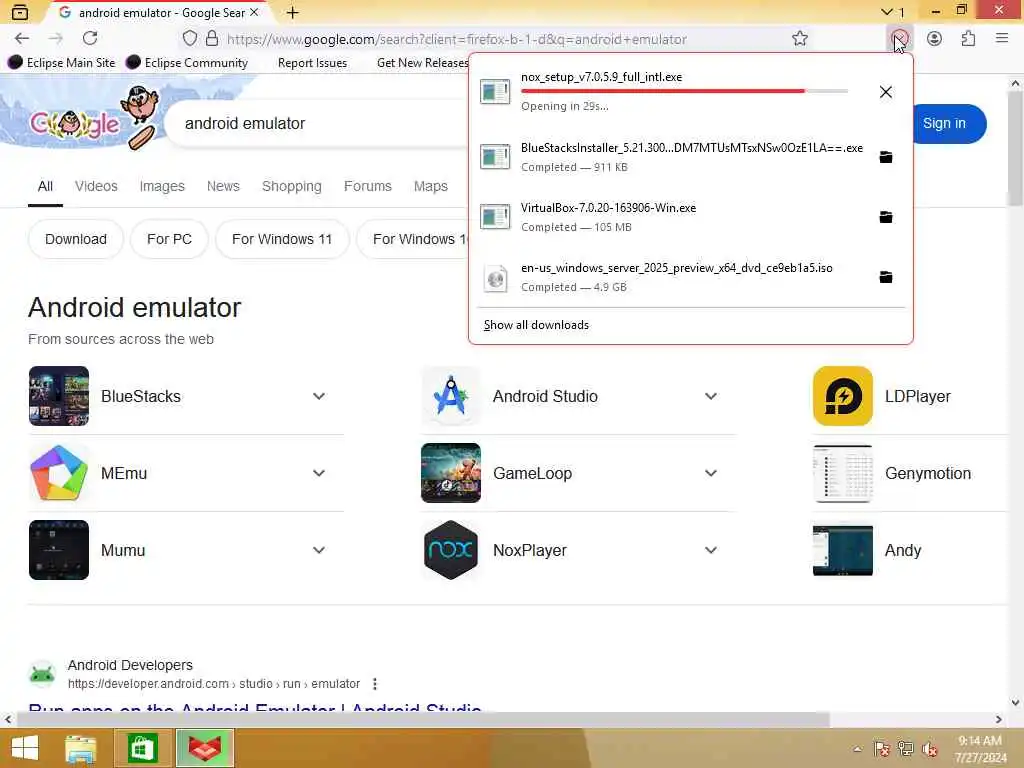This screenshot has height=768, width=1024.
Task: Click the Genymotion entry
Action: [x=910, y=473]
